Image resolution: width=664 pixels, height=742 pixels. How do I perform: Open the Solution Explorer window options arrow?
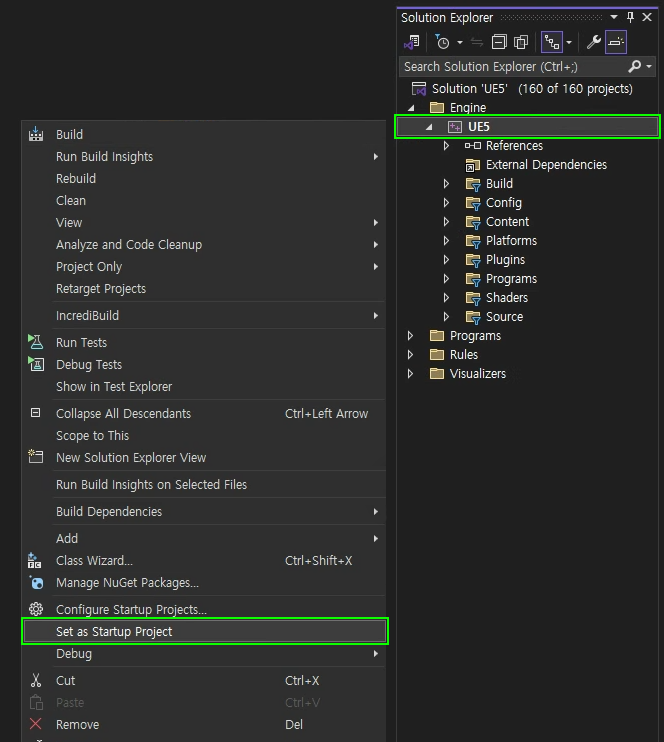pos(614,17)
